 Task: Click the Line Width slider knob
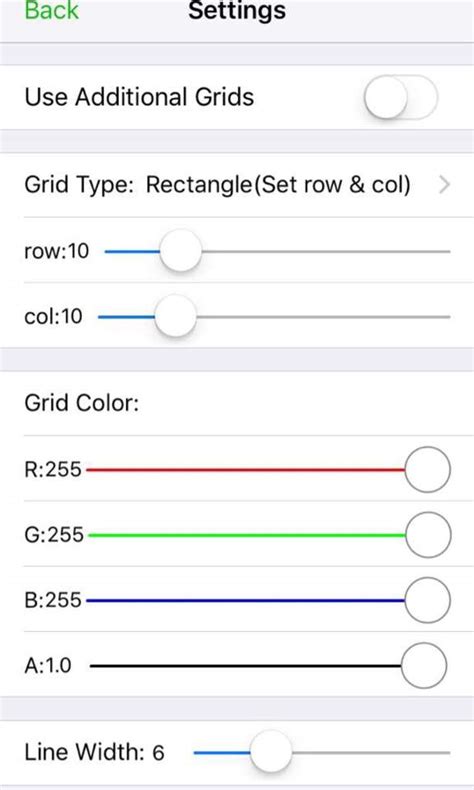(x=271, y=752)
